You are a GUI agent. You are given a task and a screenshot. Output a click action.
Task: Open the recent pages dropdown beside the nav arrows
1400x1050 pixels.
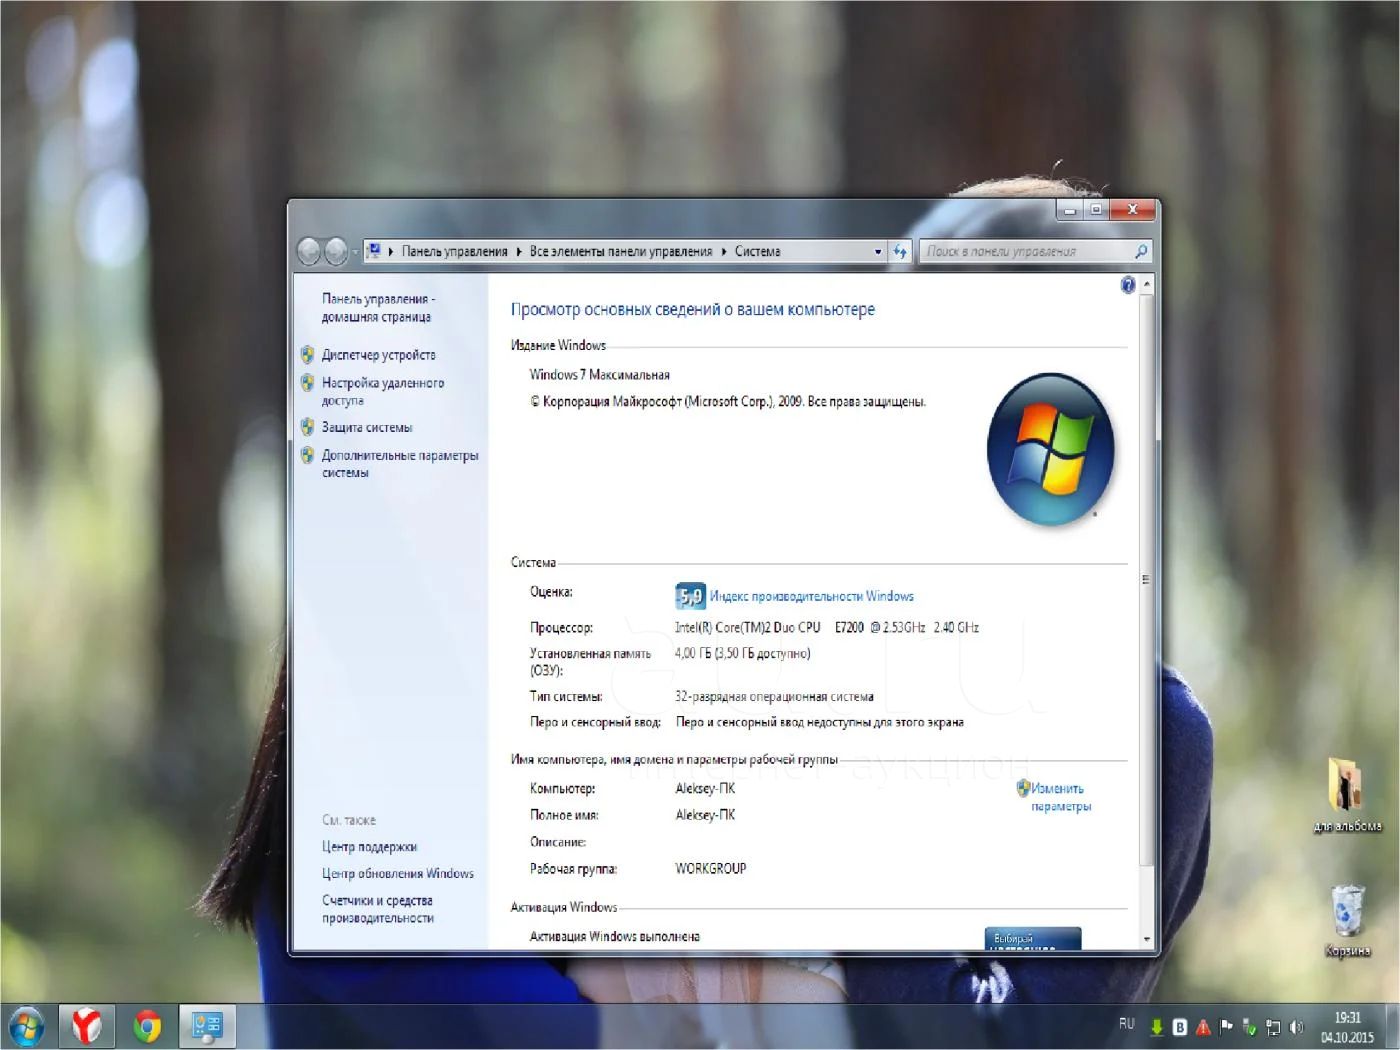point(355,252)
